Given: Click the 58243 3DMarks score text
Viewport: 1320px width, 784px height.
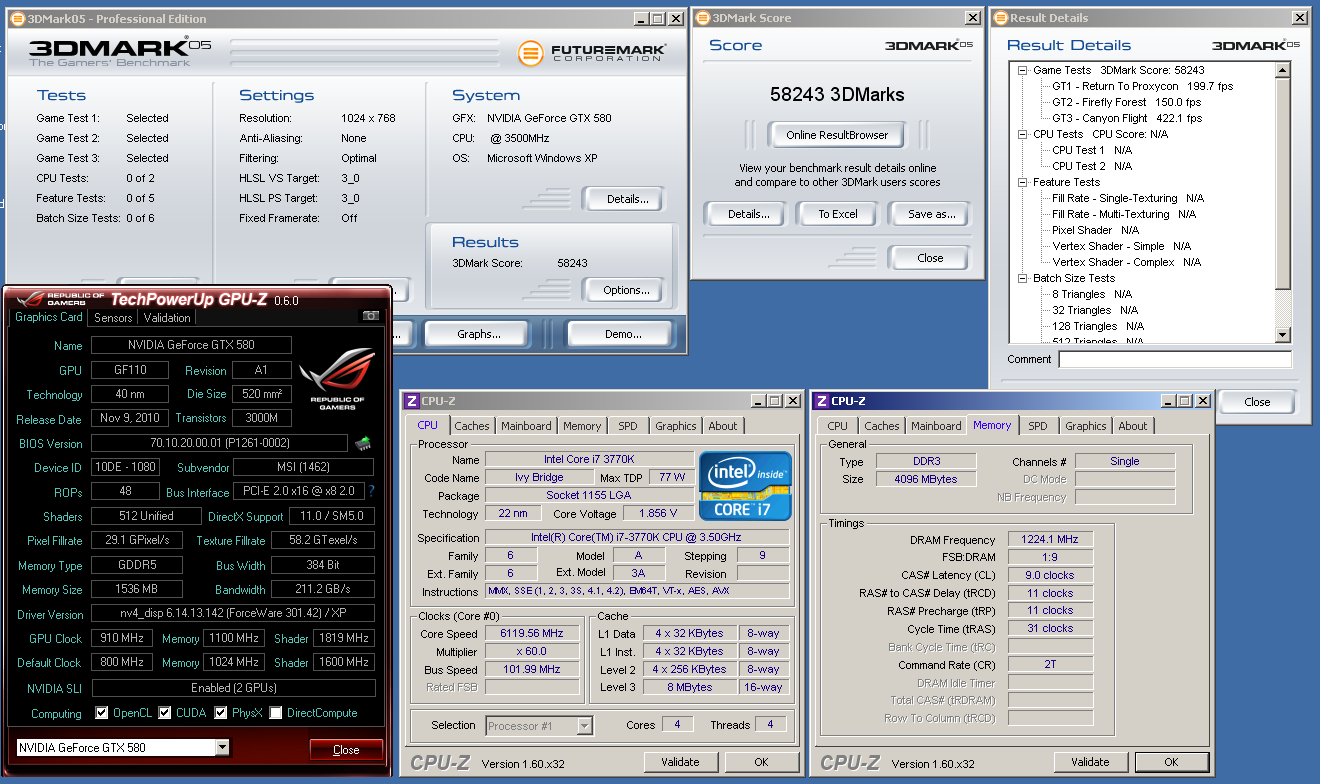Looking at the screenshot, I should click(837, 95).
